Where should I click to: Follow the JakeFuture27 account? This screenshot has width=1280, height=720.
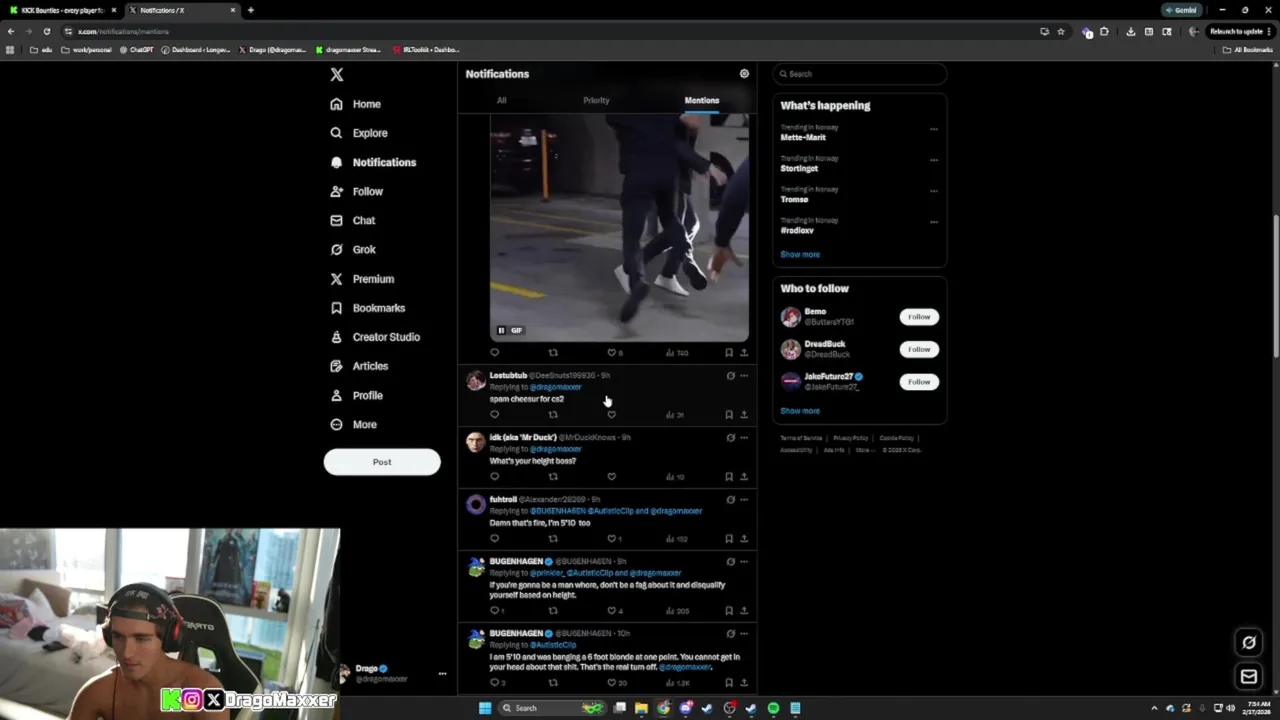pos(919,381)
